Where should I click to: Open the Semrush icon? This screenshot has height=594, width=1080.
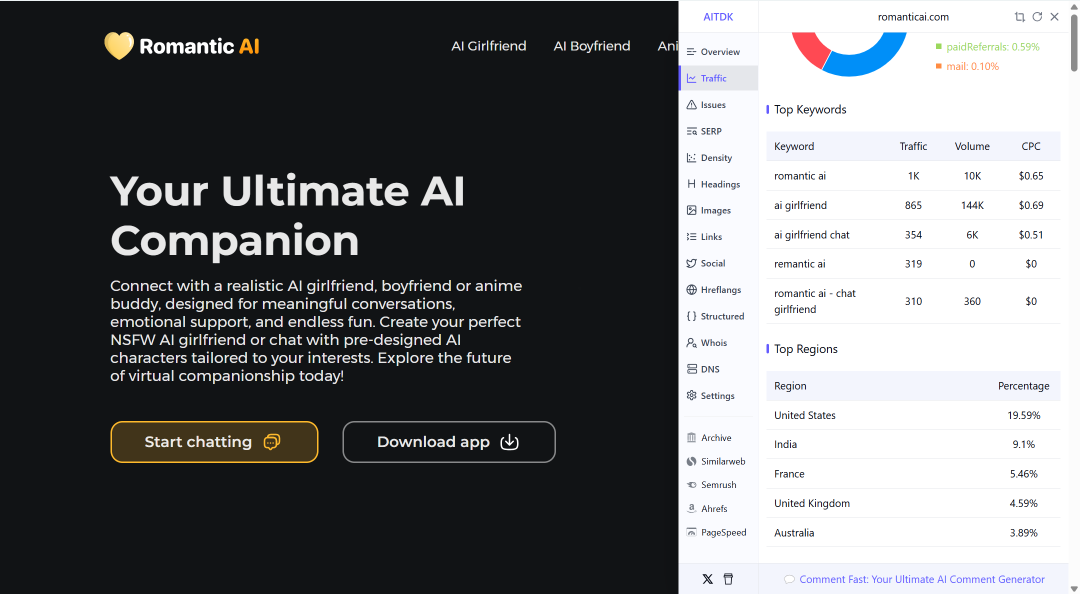click(692, 485)
